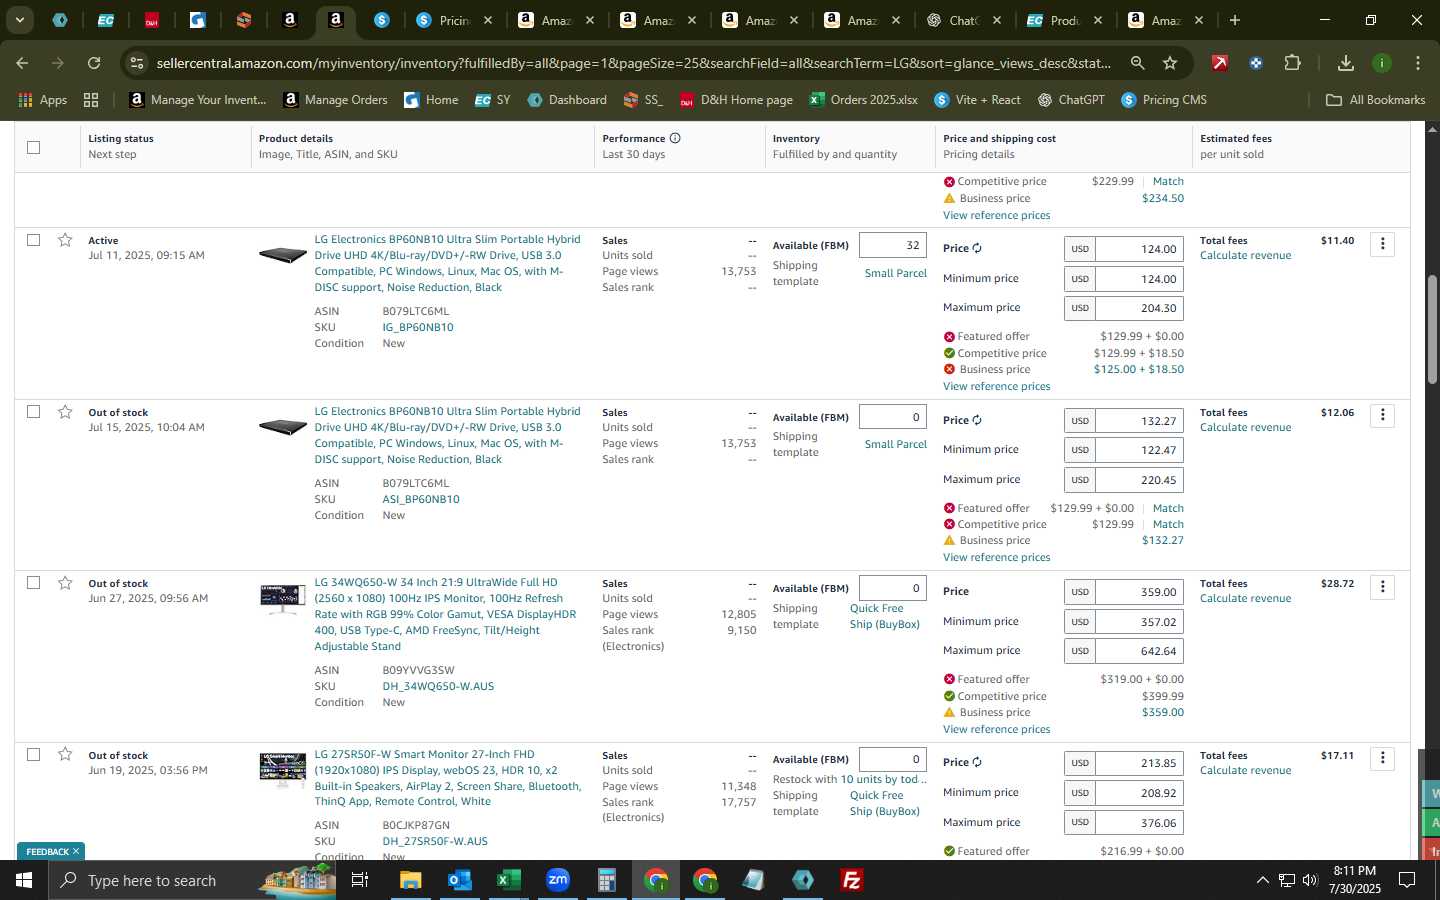Open Windows Start menu
Image resolution: width=1440 pixels, height=900 pixels.
pyautogui.click(x=23, y=880)
